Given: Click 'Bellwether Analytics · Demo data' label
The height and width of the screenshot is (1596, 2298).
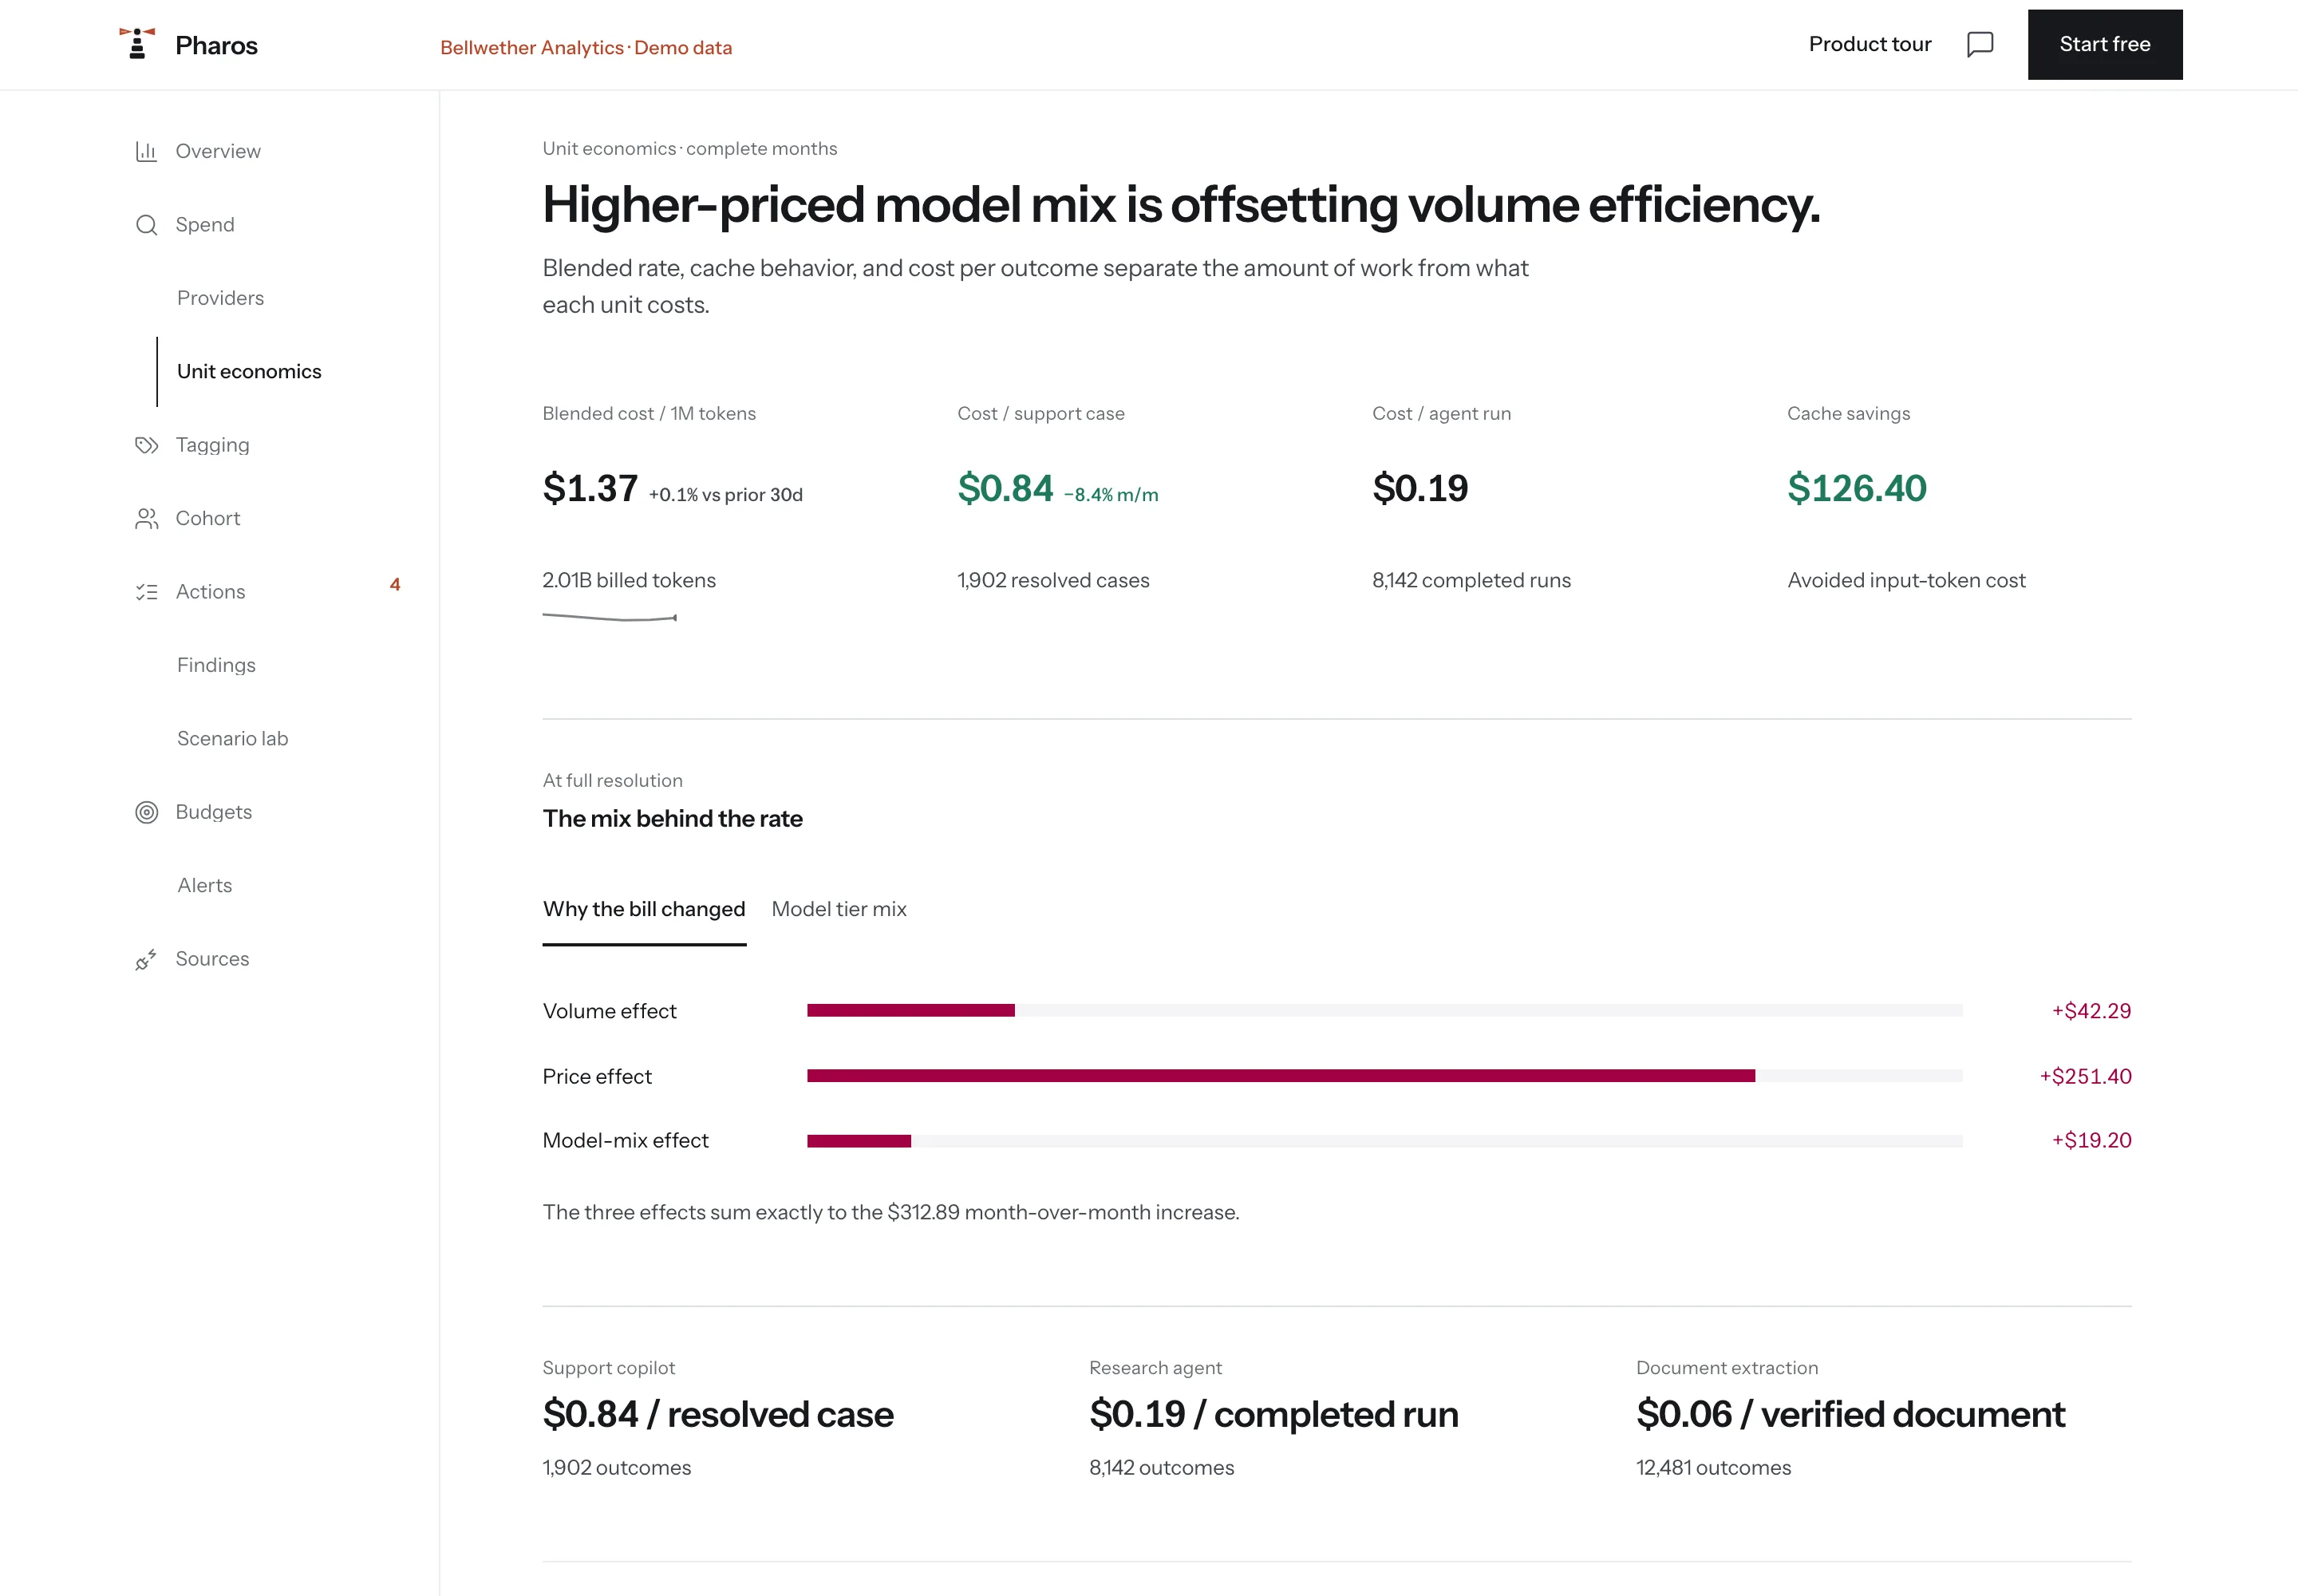Looking at the screenshot, I should pyautogui.click(x=586, y=47).
